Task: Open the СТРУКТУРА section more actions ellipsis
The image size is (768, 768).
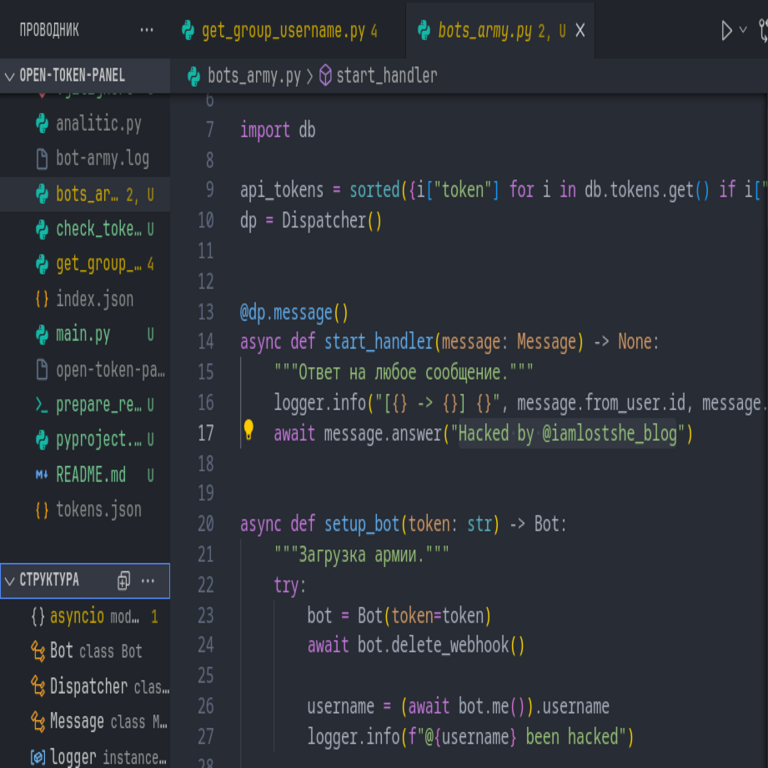Action: coord(148,580)
